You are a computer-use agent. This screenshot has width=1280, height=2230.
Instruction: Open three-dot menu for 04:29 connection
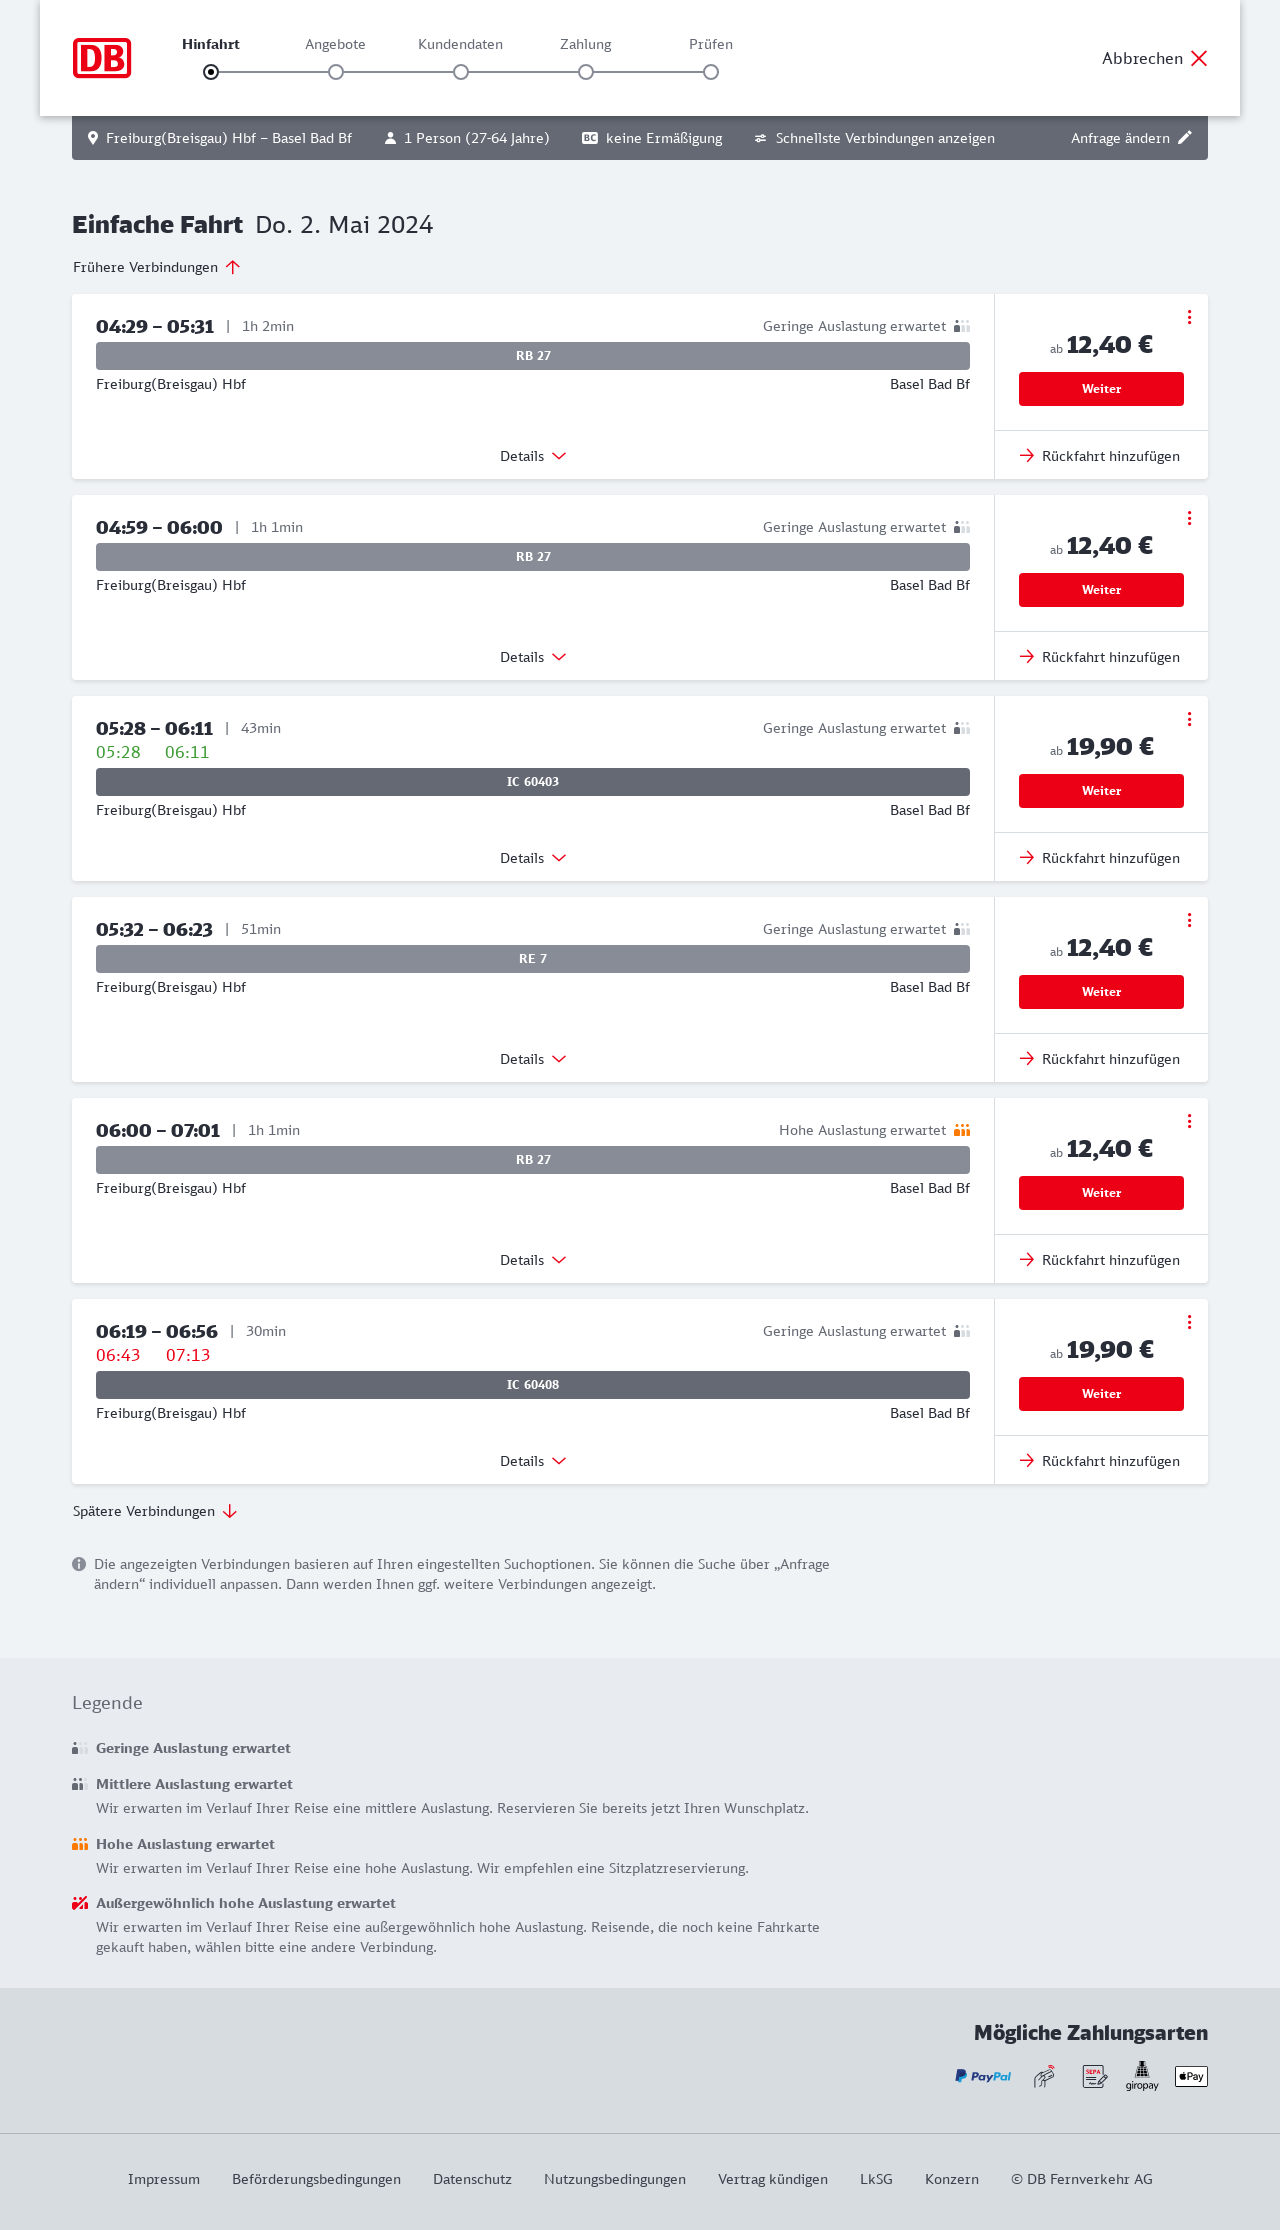click(1189, 317)
